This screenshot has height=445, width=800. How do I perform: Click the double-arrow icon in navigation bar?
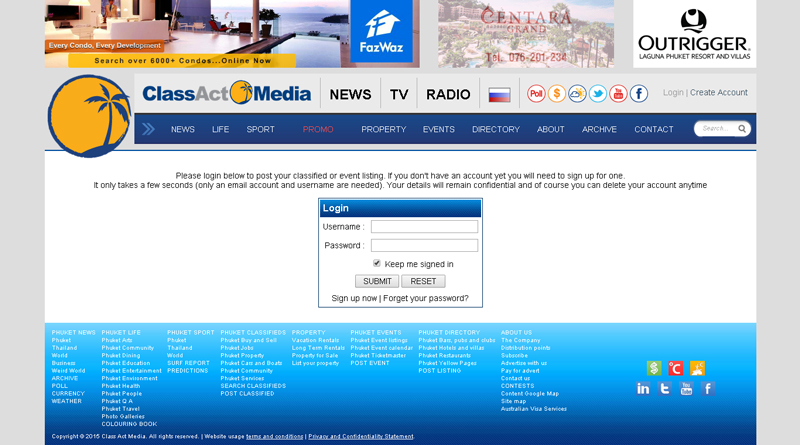tap(148, 129)
